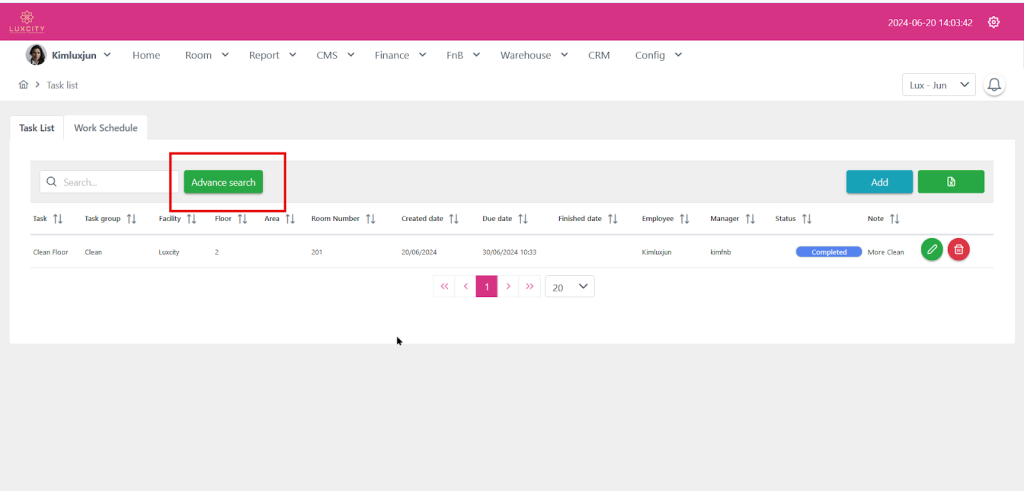Open the Lux - Jun property dropdown
This screenshot has width=1024, height=491.
click(x=938, y=85)
